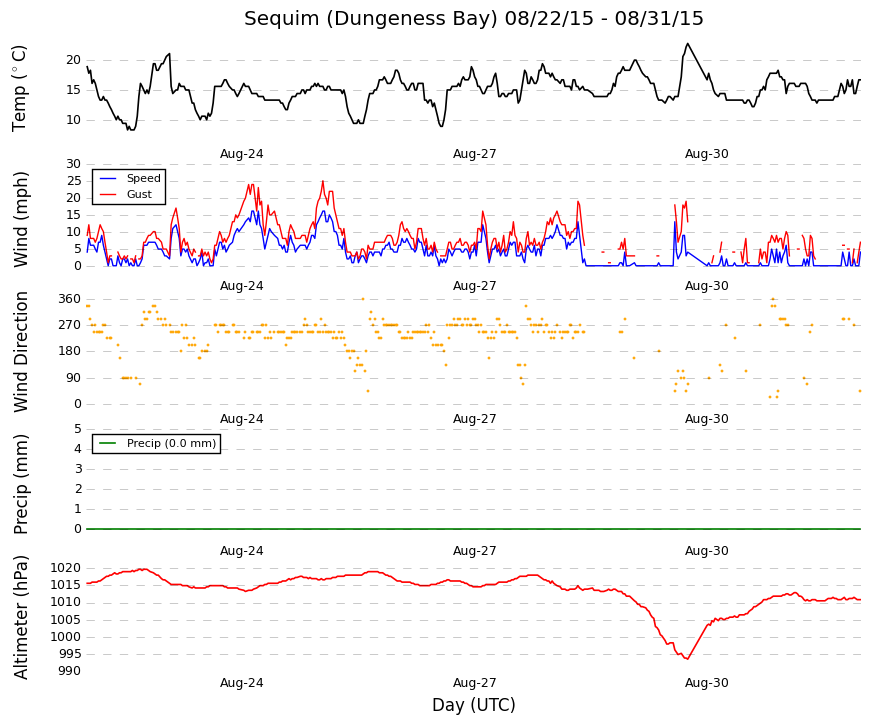871x725 pixels.
Task: Click the green Precip legend line
Action: pyautogui.click(x=108, y=443)
